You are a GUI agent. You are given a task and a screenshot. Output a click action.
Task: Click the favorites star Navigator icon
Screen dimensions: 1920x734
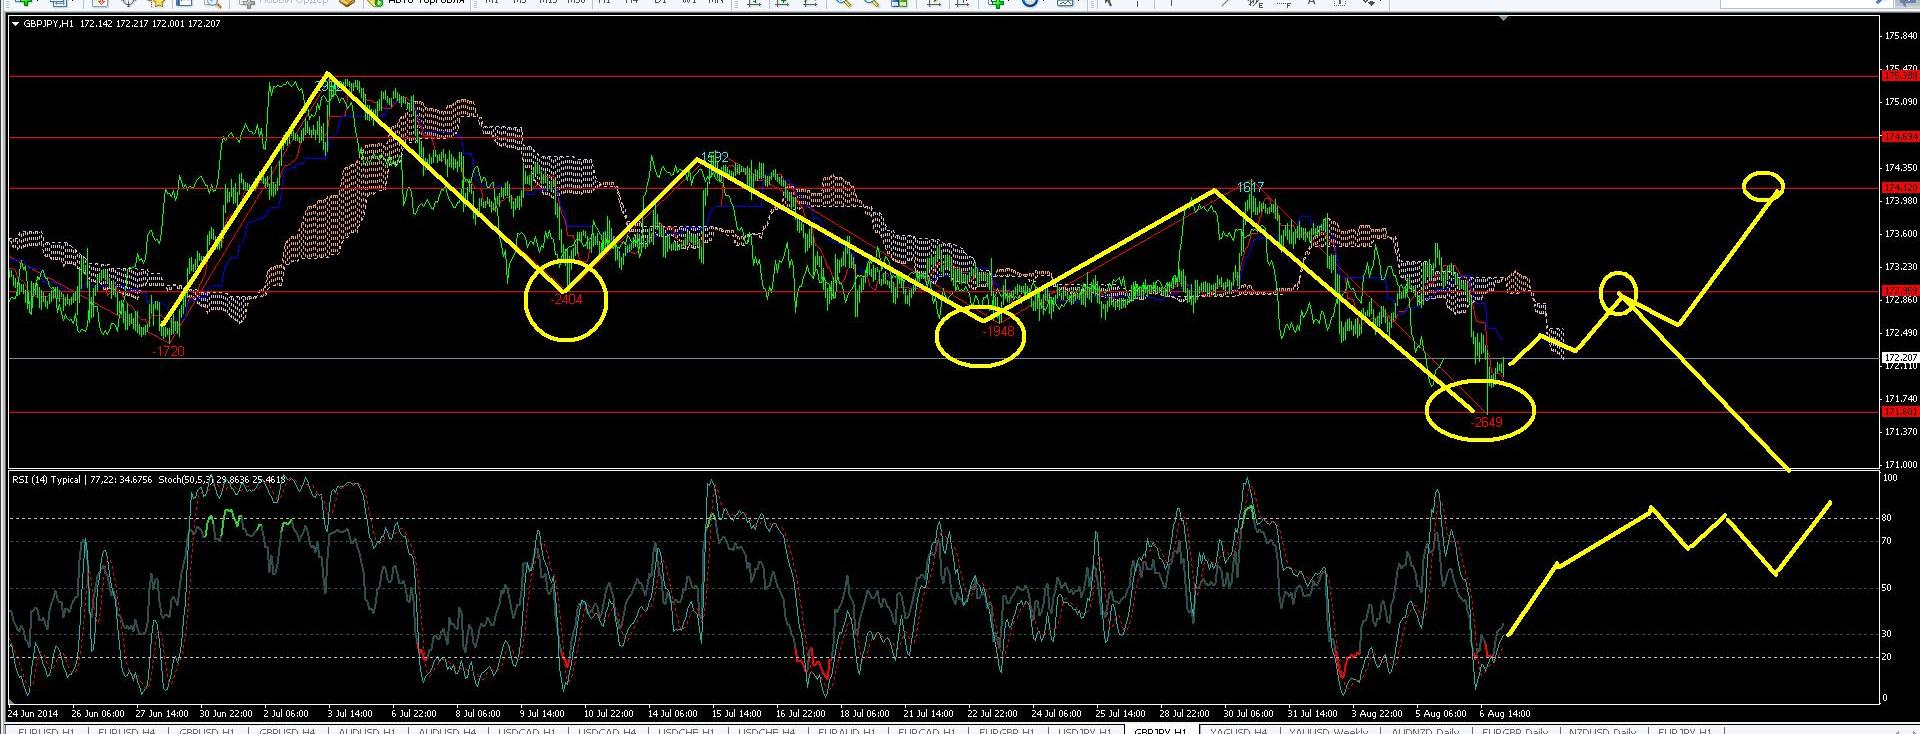point(157,3)
